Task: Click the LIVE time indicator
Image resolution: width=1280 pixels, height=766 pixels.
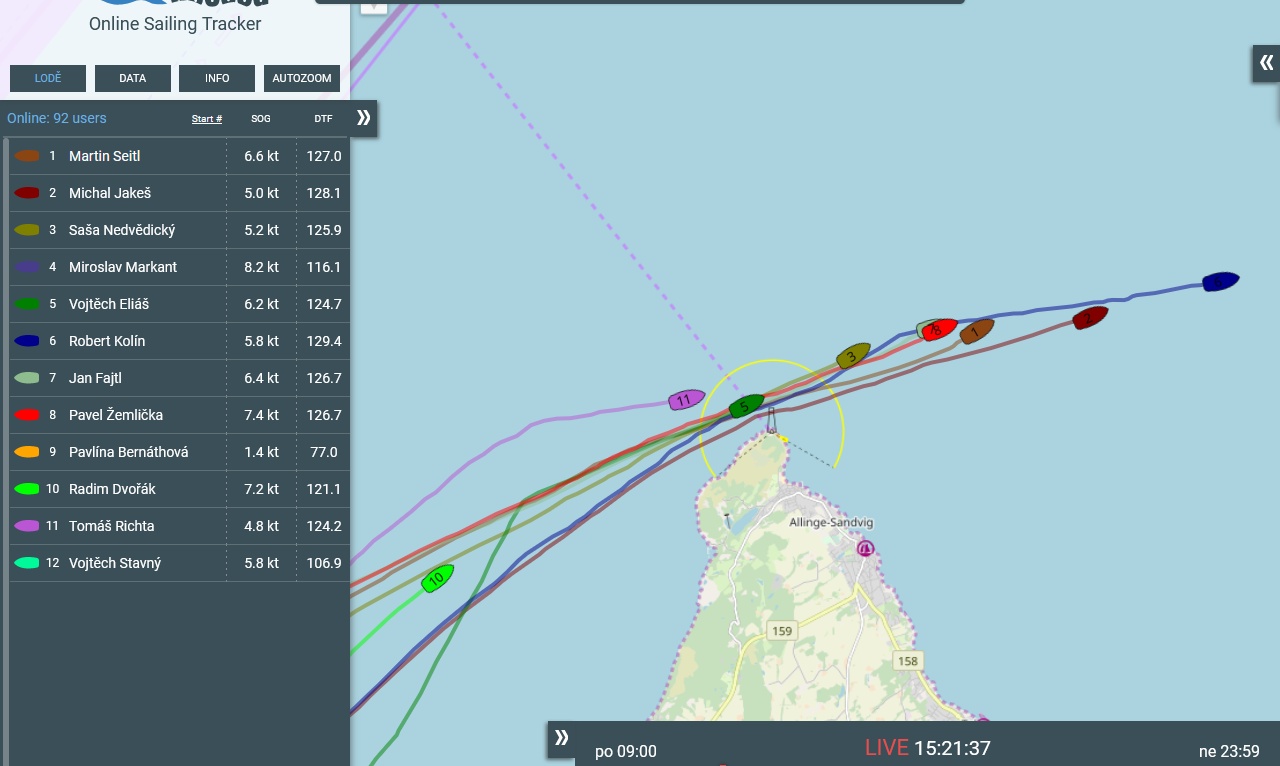Action: pos(928,748)
